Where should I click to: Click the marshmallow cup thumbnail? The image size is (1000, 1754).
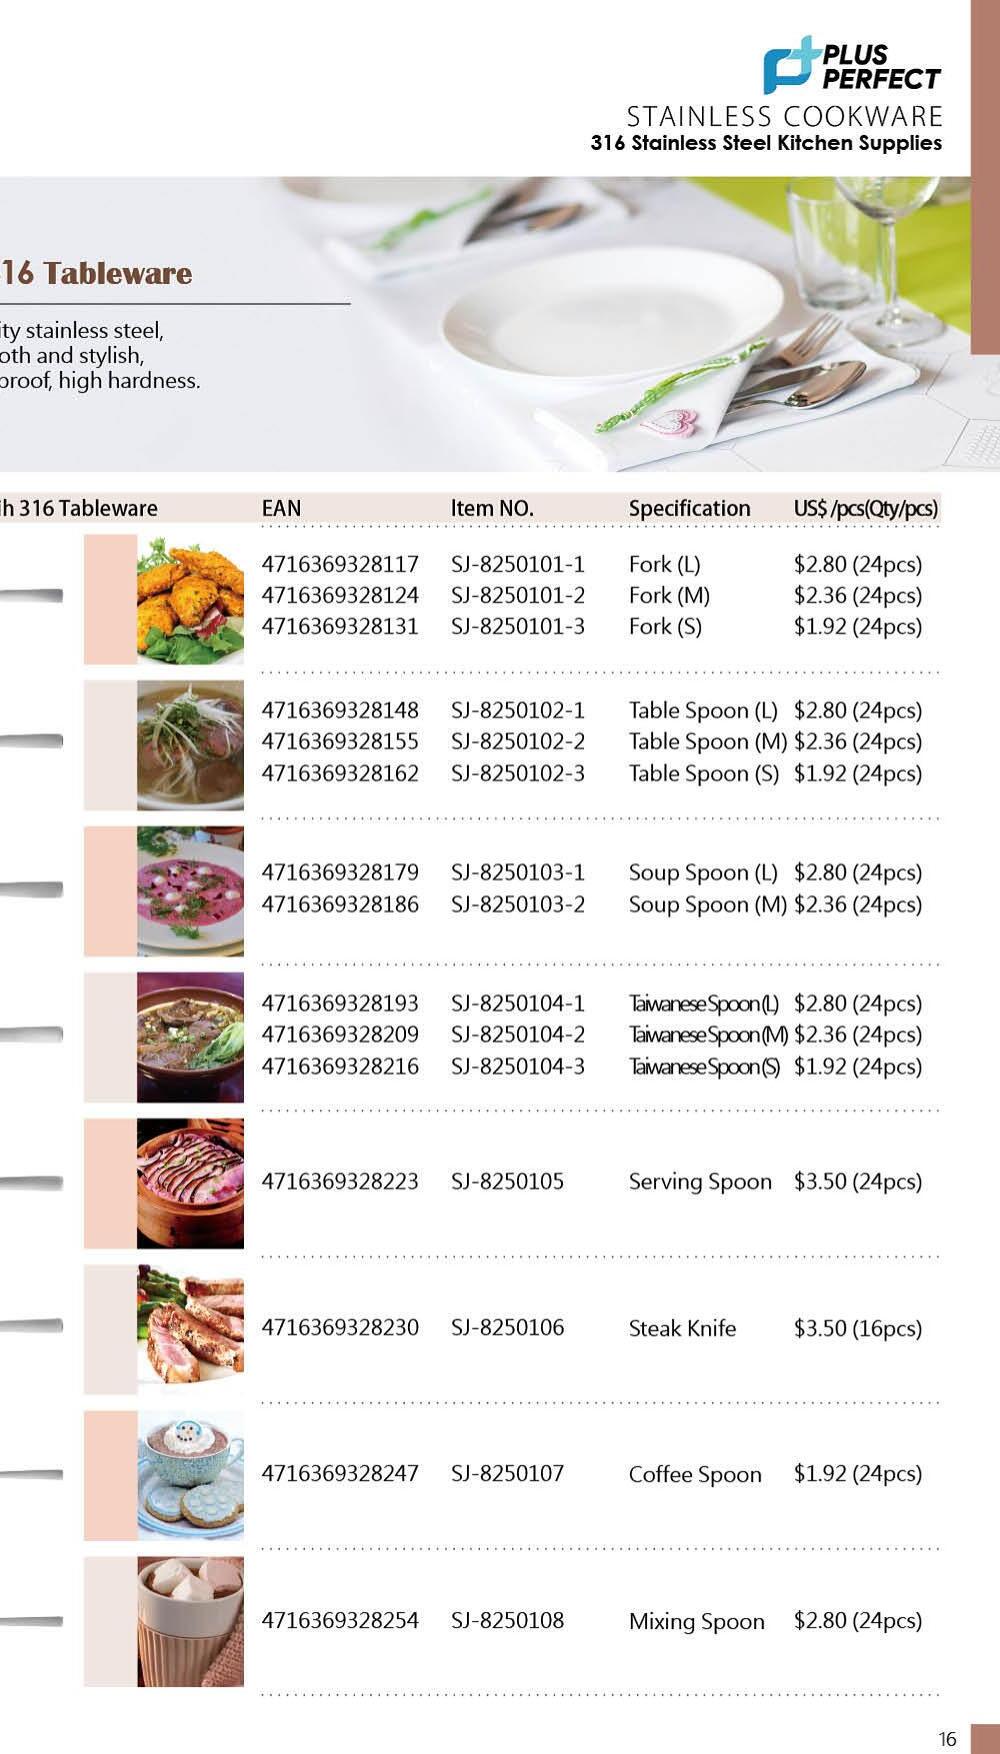click(x=190, y=1621)
